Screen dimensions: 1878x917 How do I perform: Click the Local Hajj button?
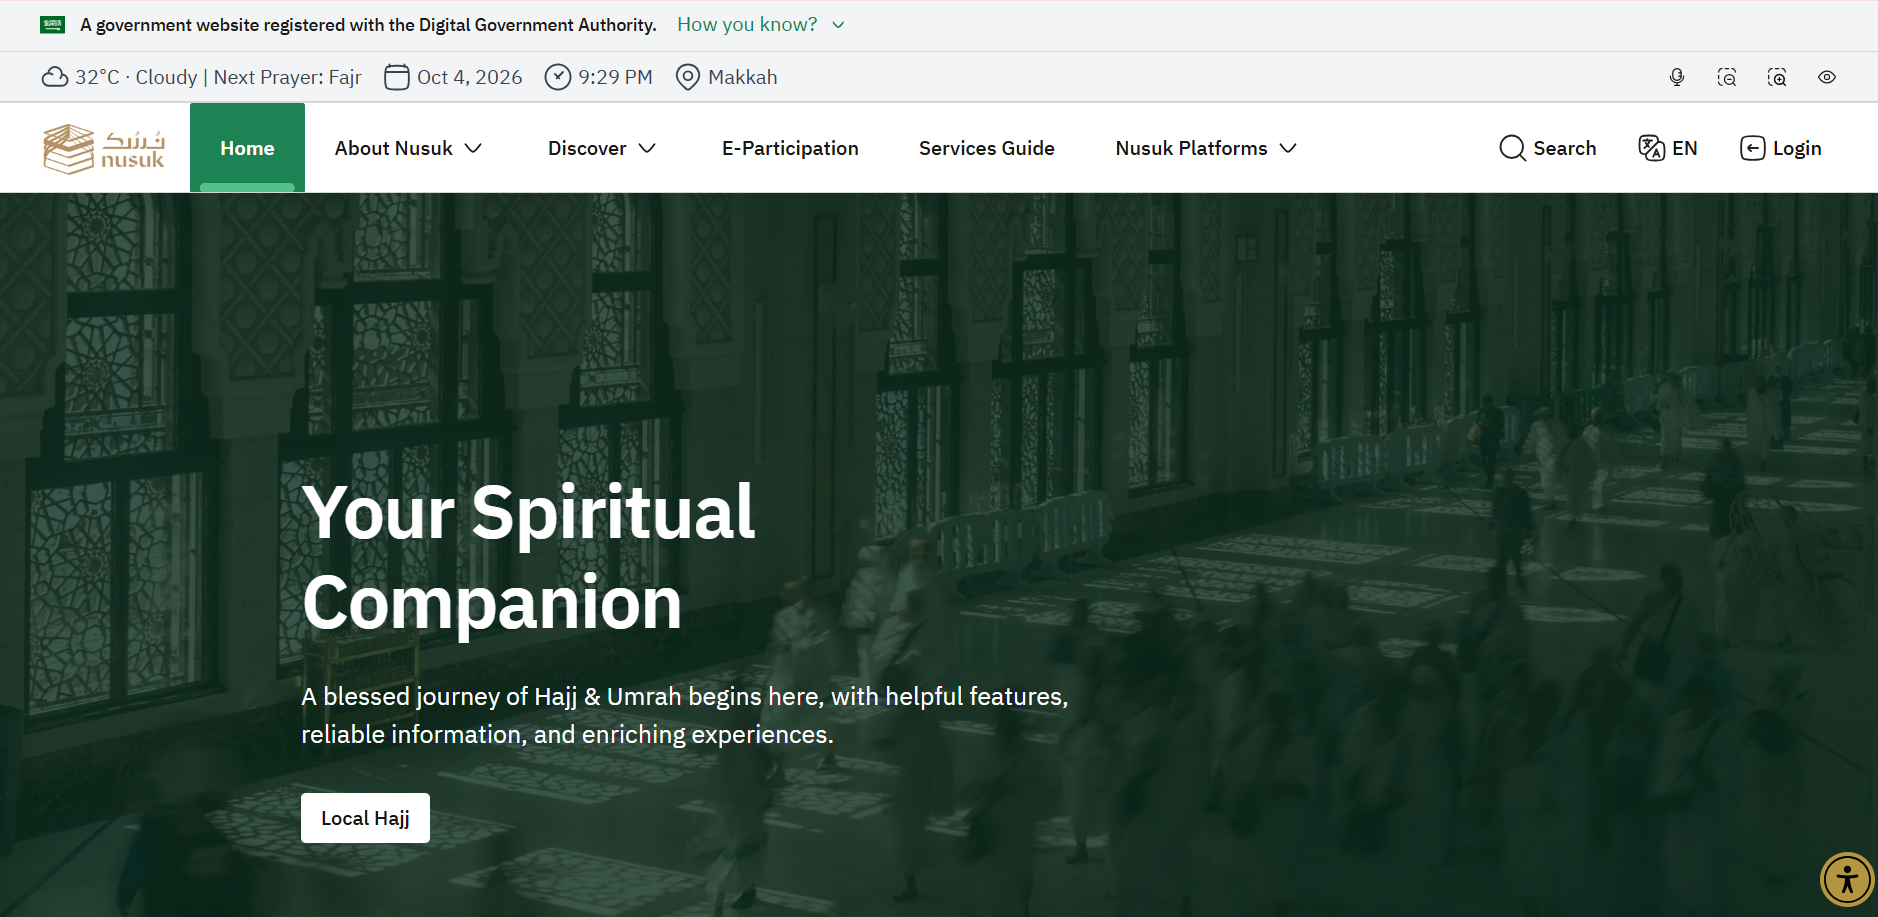[x=365, y=818]
